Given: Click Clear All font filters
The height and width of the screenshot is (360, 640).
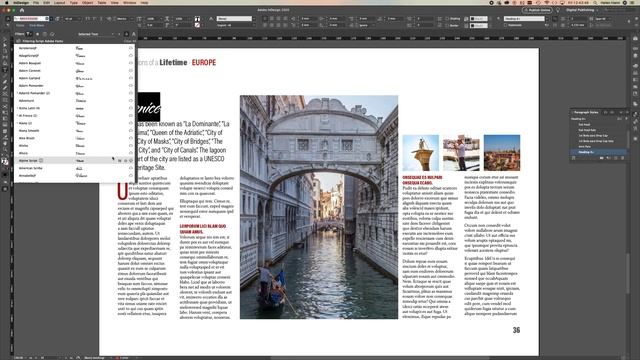Looking at the screenshot, I should (129, 41).
